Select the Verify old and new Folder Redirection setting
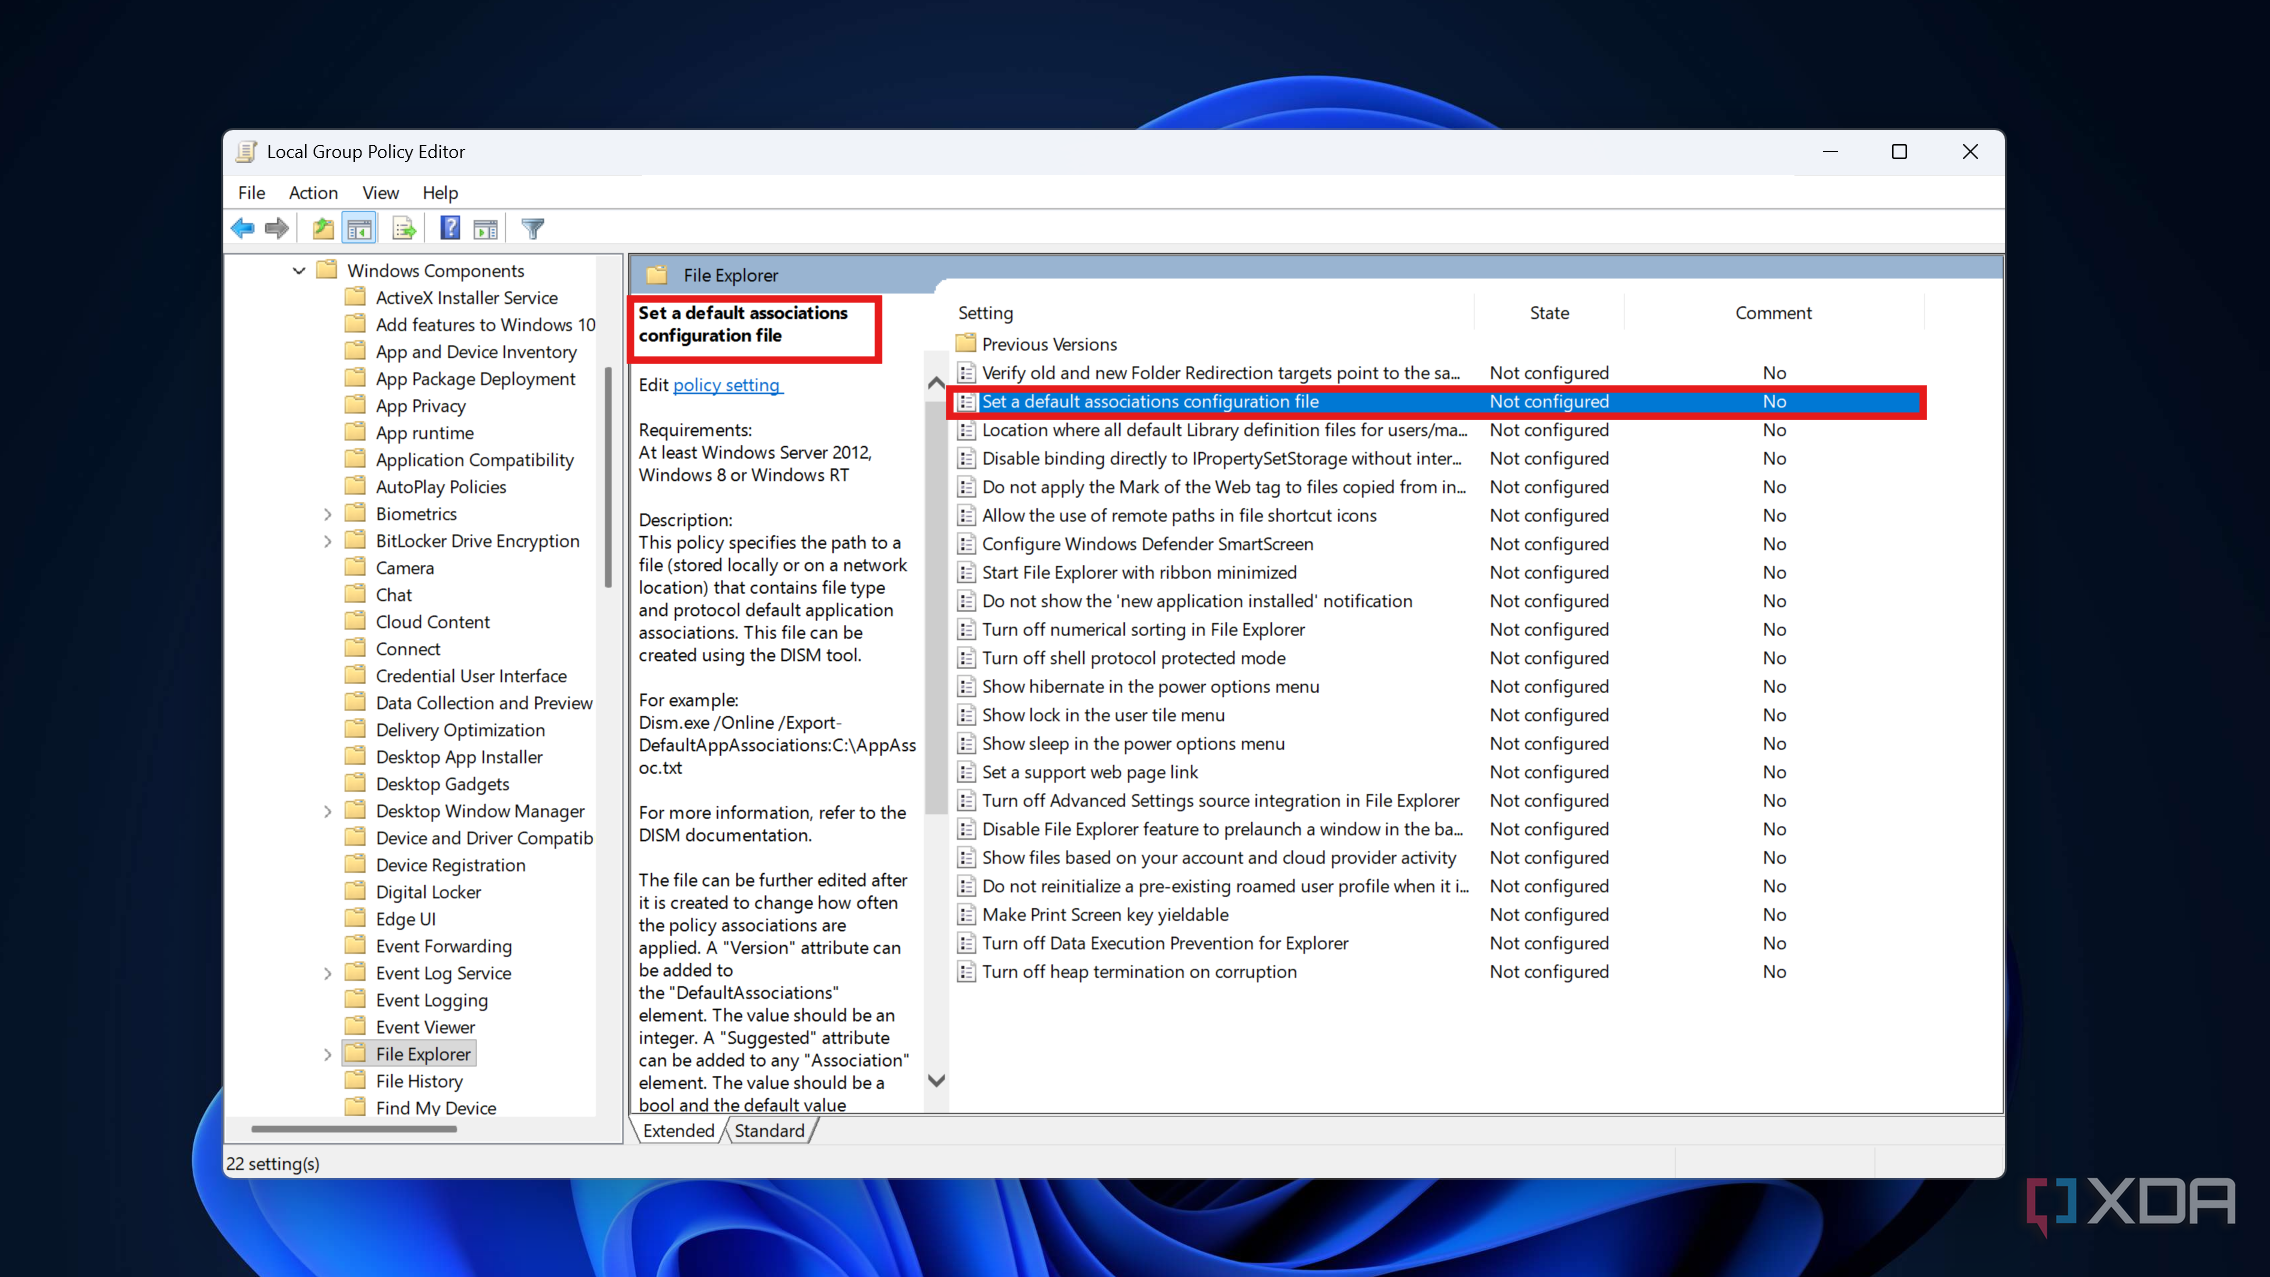The width and height of the screenshot is (2270, 1277). pos(1221,372)
